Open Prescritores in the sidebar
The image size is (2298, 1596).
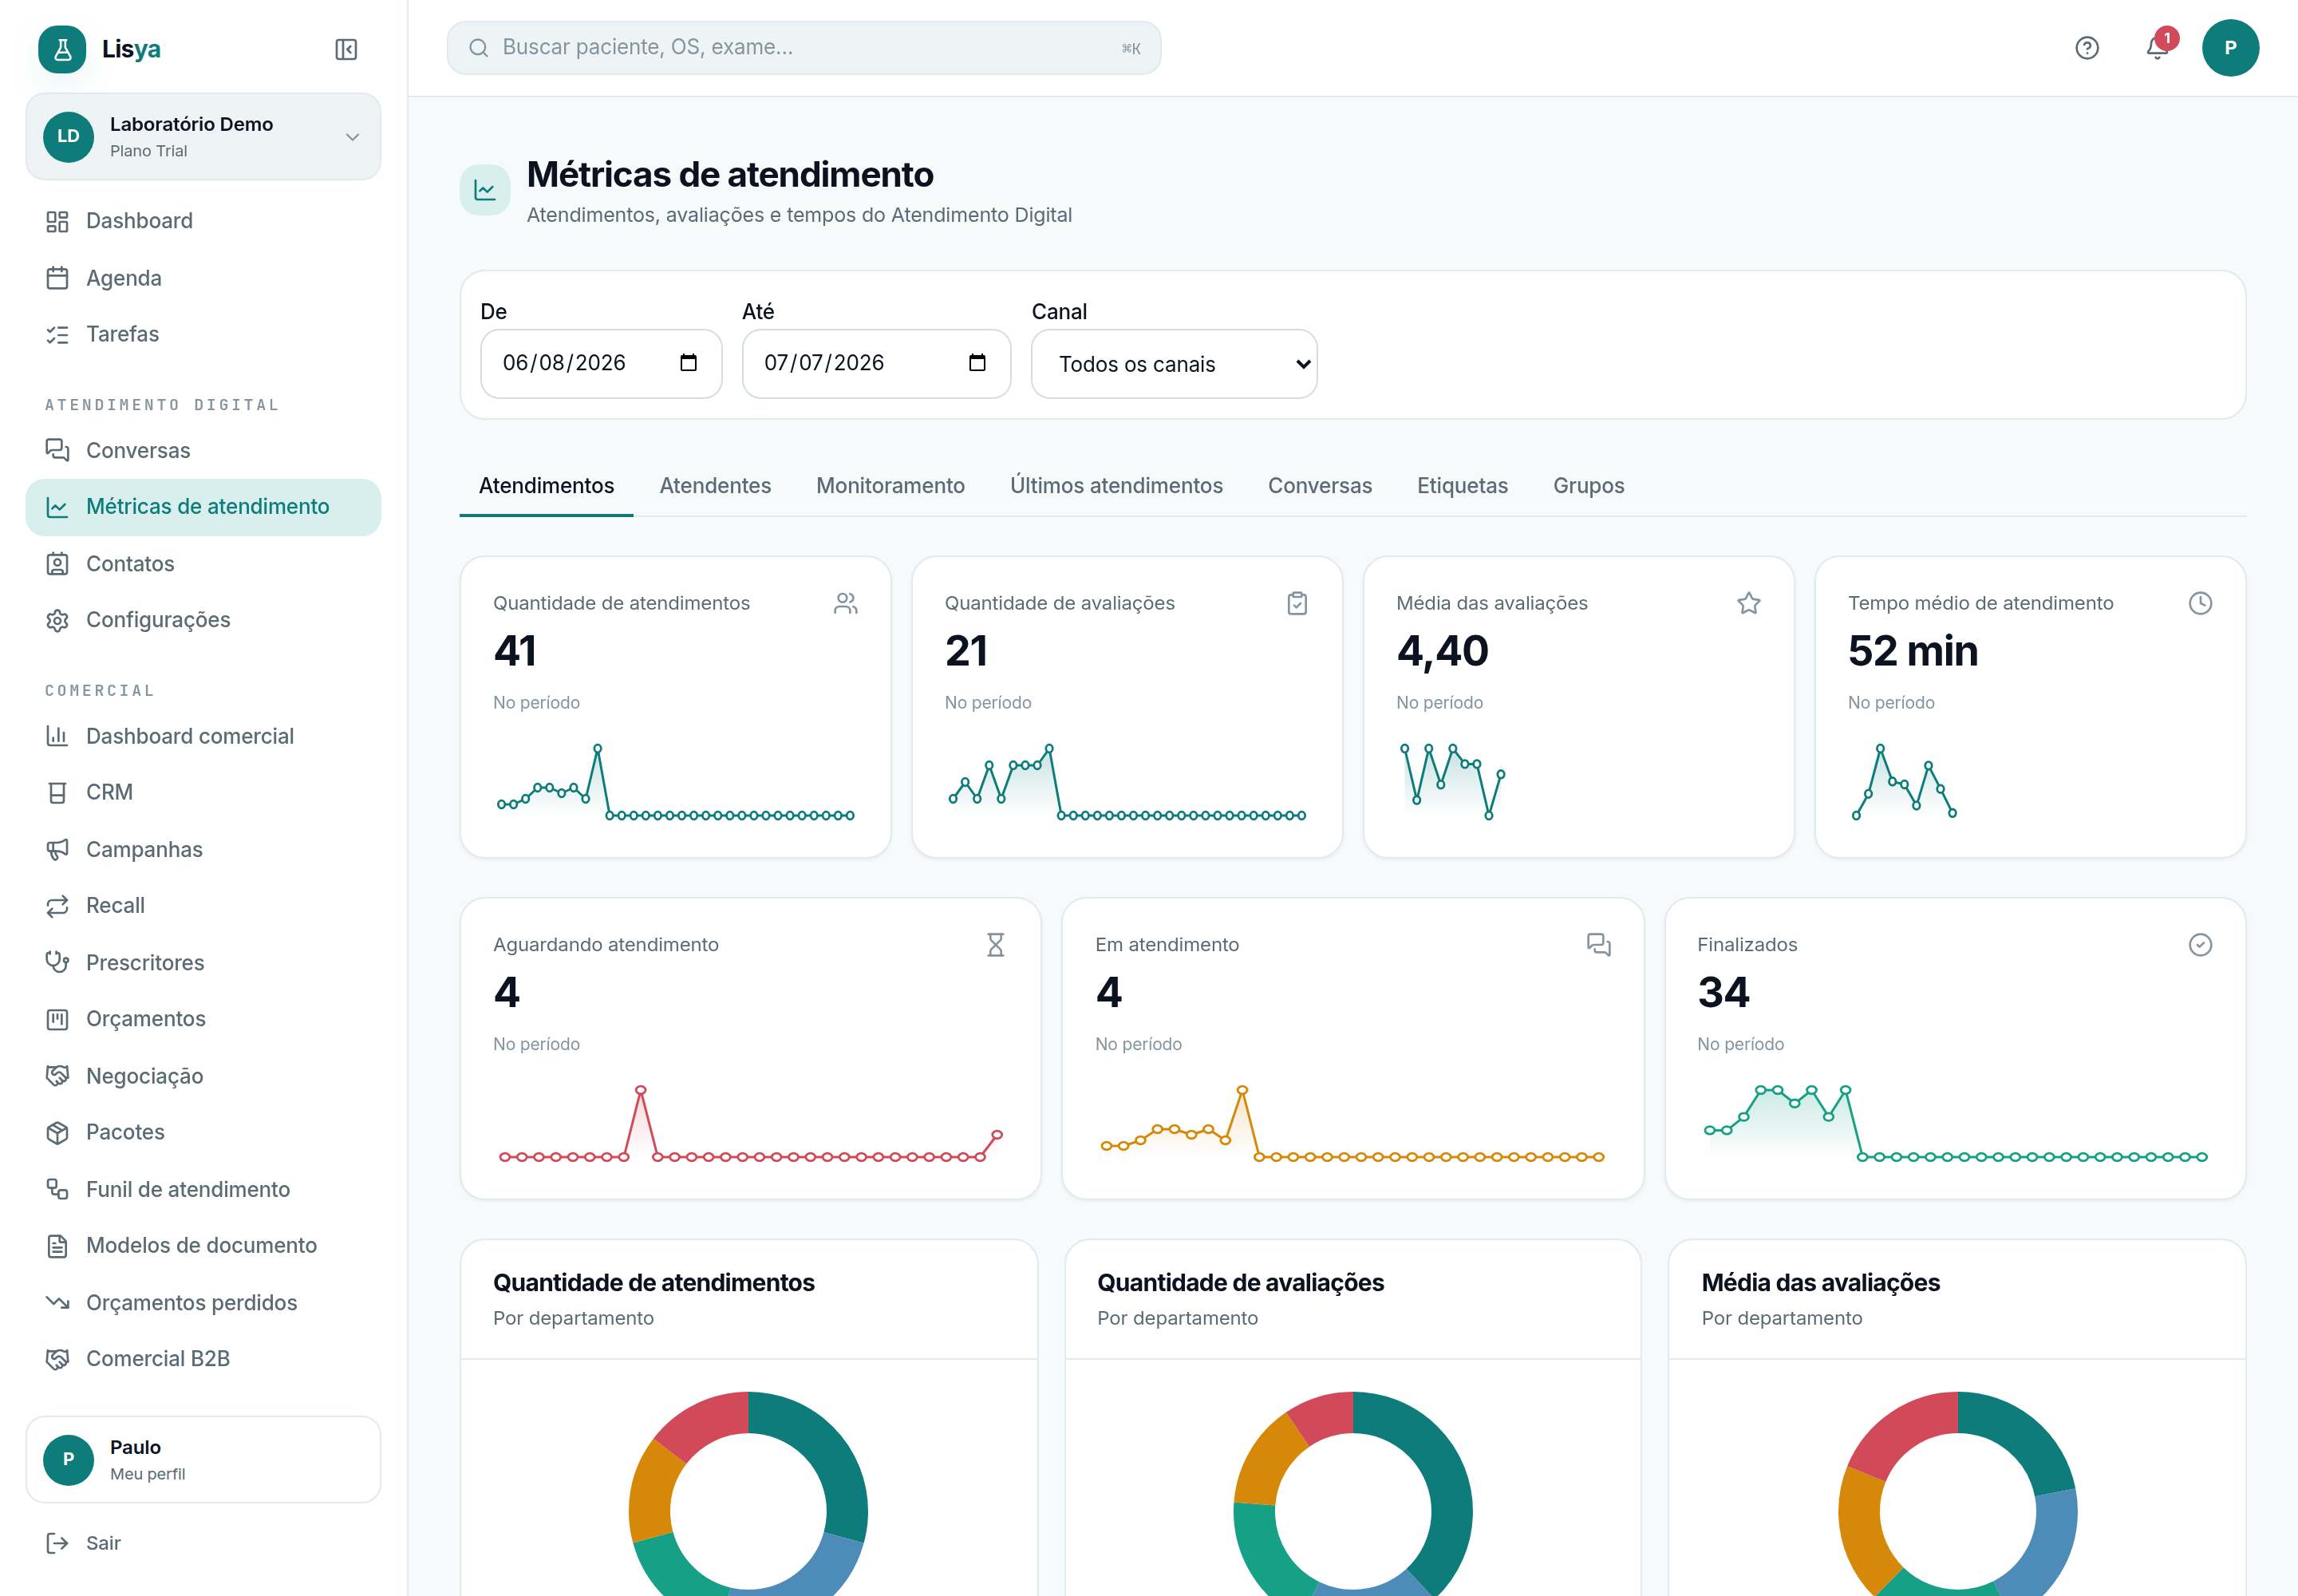point(203,962)
